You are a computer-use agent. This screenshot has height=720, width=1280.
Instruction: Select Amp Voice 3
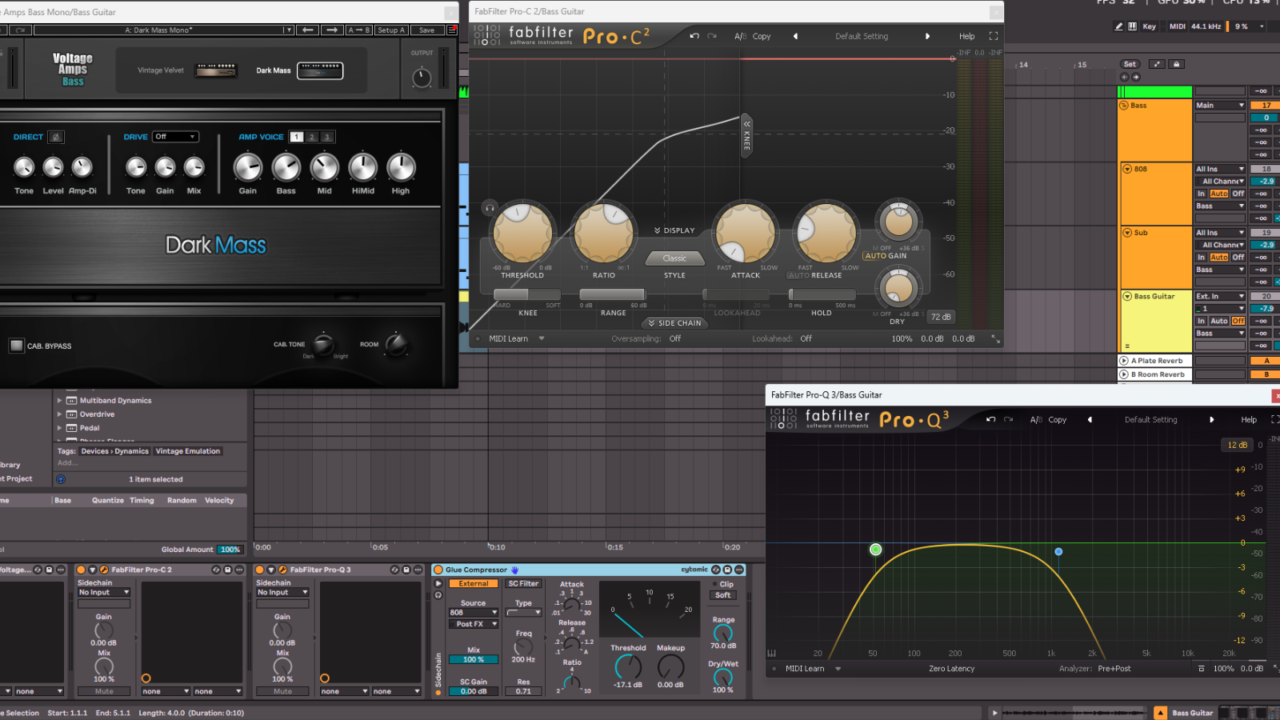(327, 137)
